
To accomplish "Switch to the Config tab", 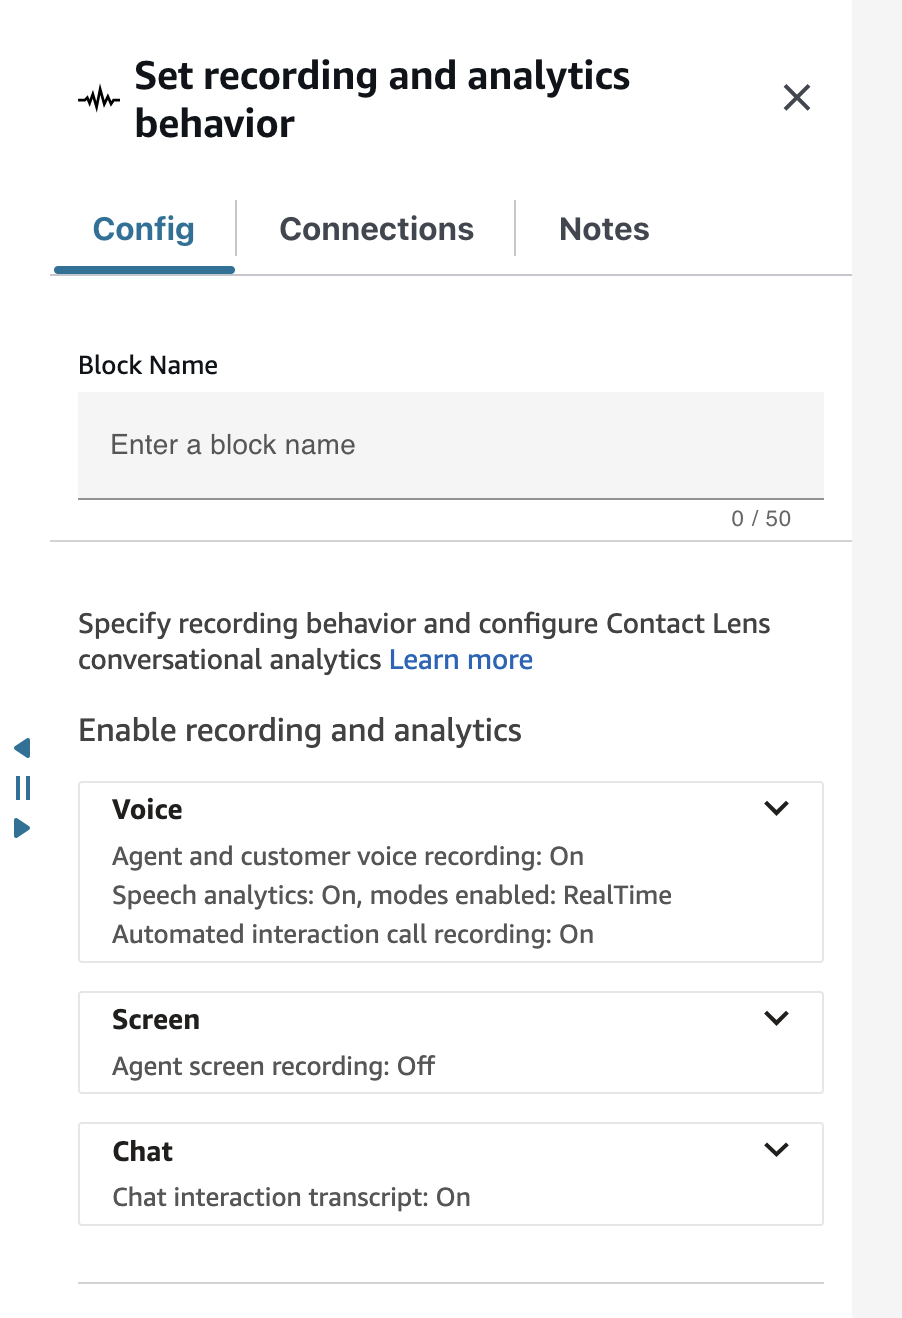I will [x=144, y=229].
